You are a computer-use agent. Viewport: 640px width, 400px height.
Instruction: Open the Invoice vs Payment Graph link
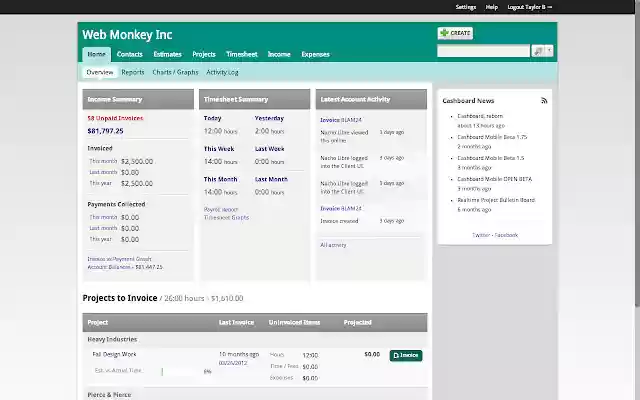(119, 259)
